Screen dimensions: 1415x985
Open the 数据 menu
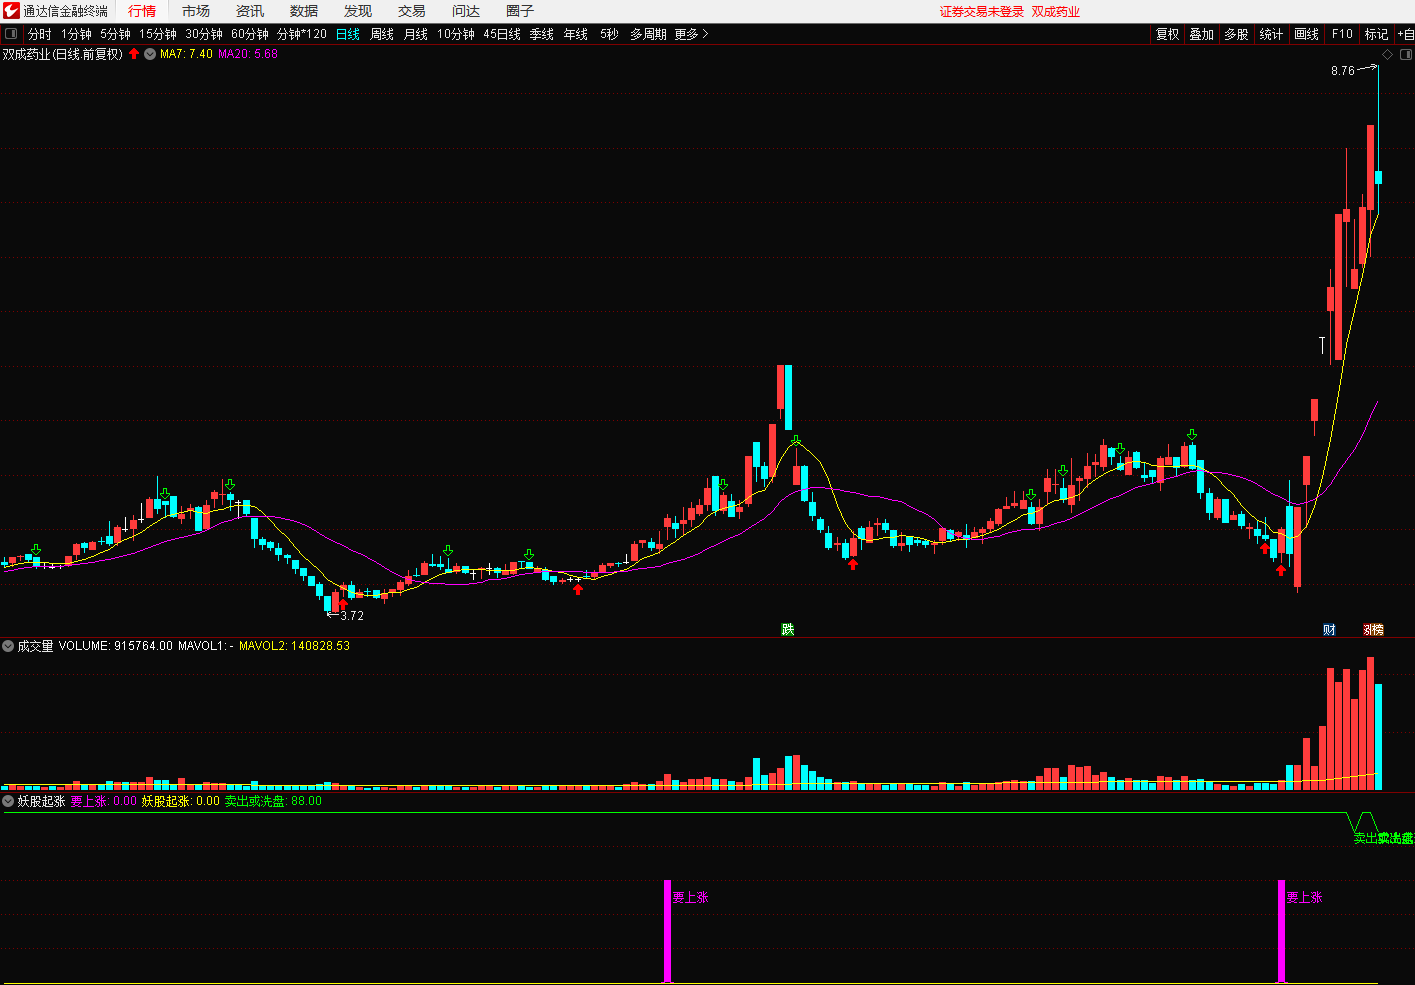coord(304,11)
